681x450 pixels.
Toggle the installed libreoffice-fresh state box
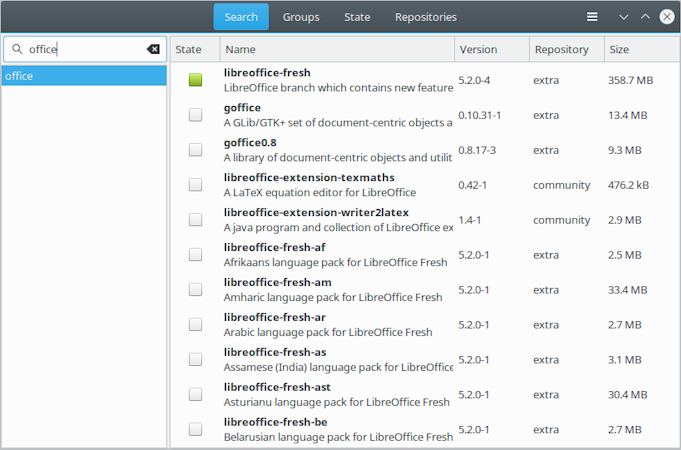click(195, 80)
